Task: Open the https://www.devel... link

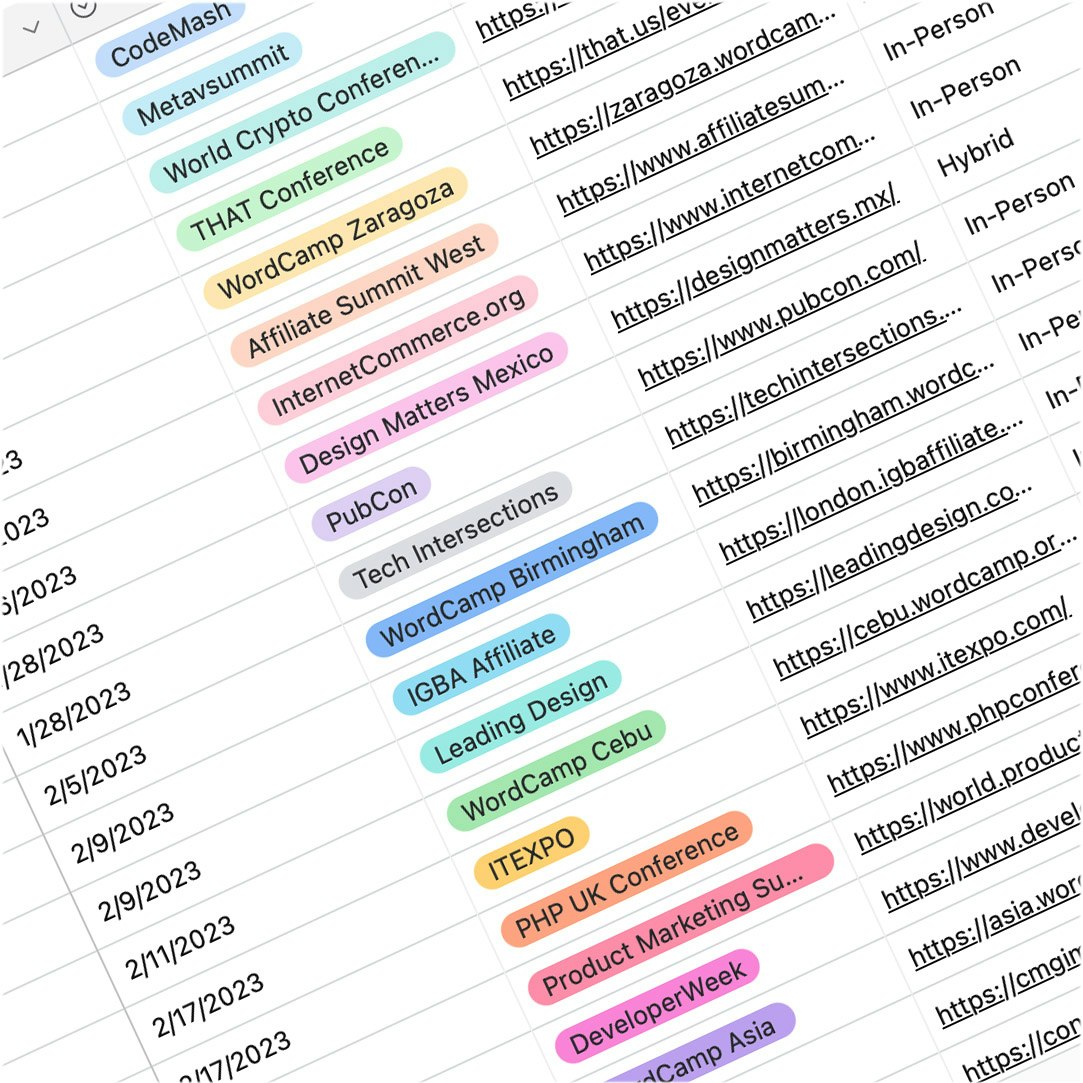Action: tap(981, 854)
